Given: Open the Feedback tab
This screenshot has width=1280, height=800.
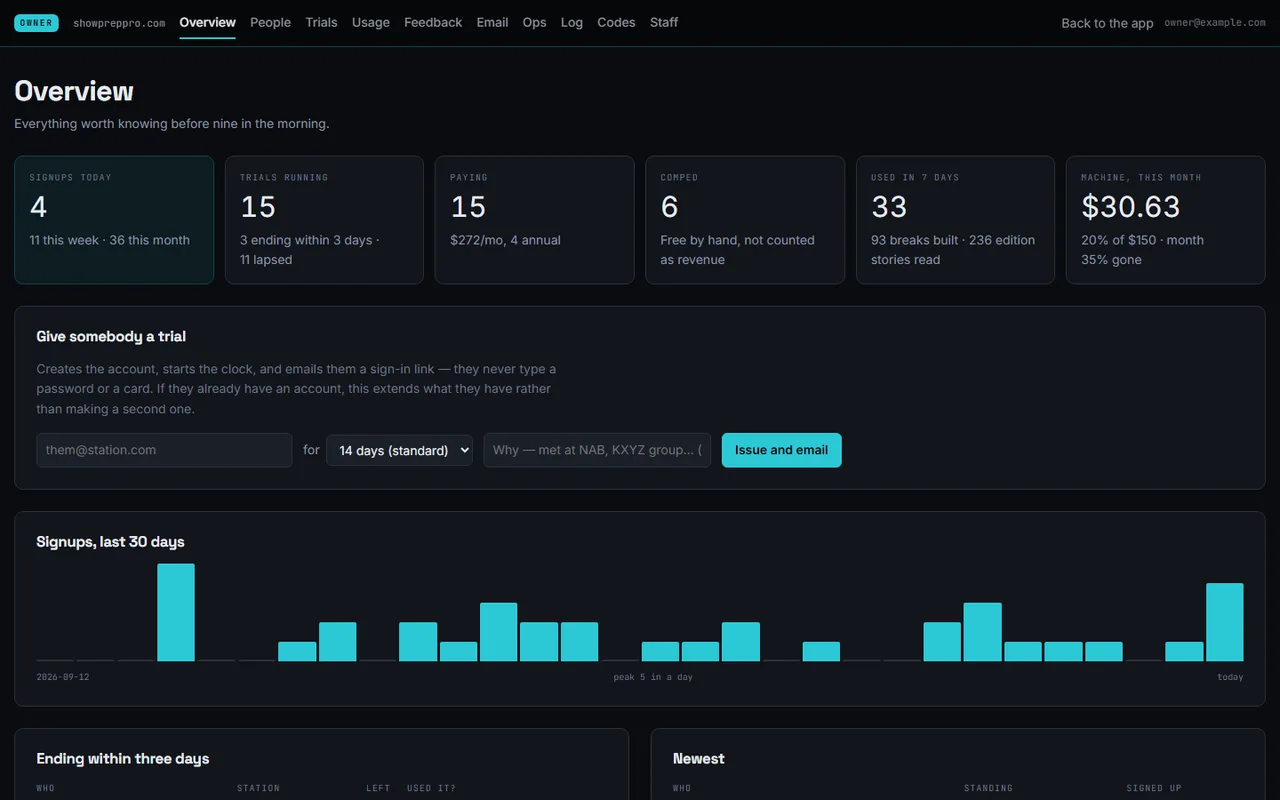Looking at the screenshot, I should pos(433,22).
